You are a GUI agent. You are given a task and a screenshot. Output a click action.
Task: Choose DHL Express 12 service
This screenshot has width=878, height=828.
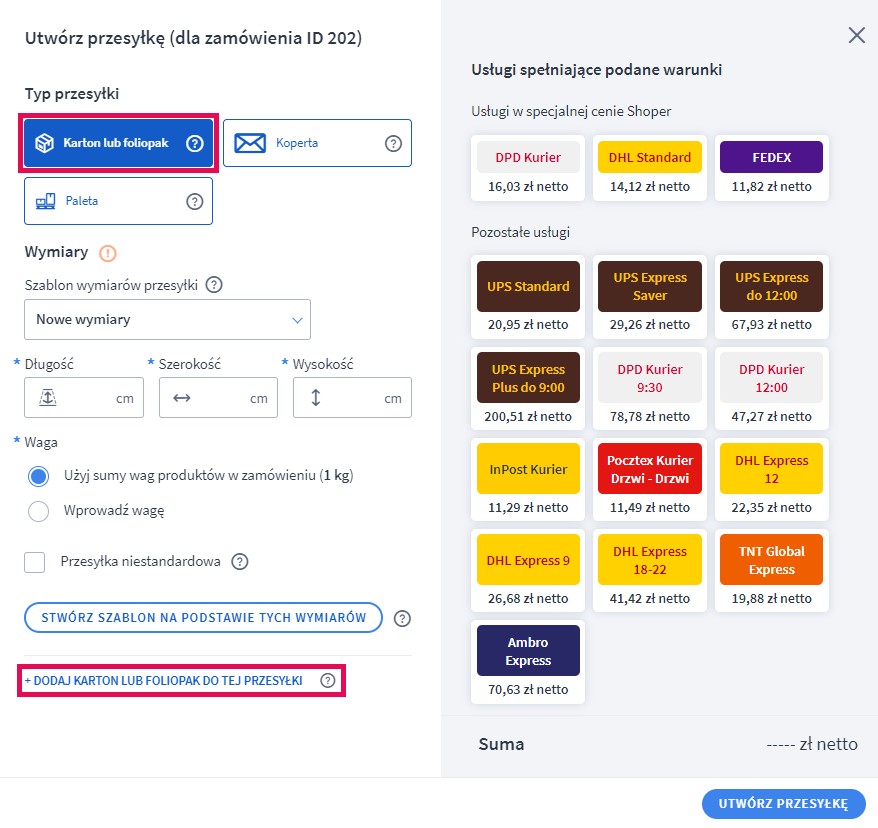772,479
